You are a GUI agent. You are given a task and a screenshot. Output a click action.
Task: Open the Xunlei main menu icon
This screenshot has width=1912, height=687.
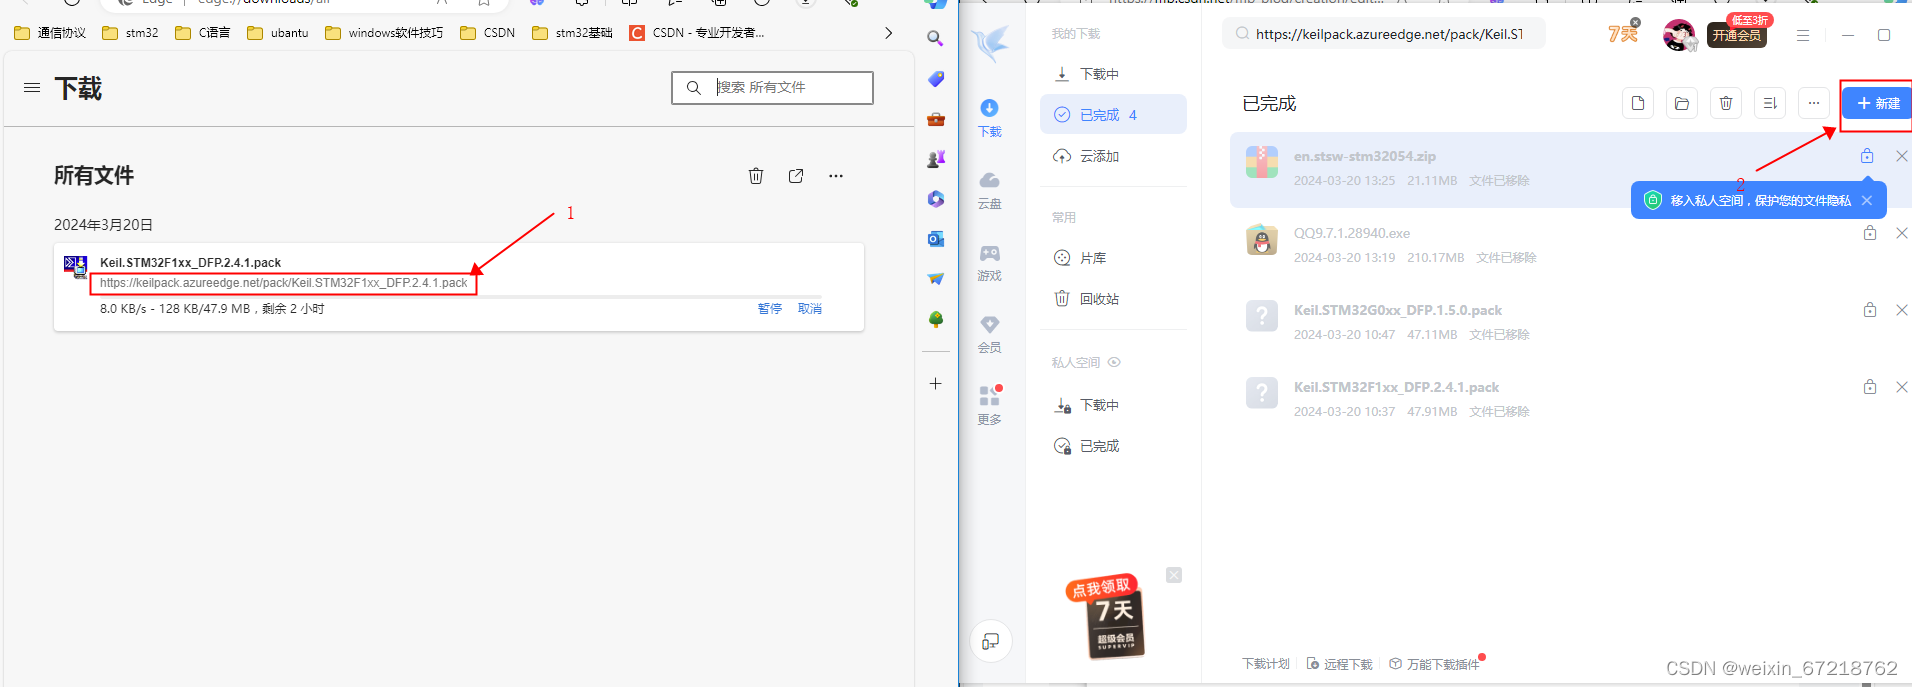pyautogui.click(x=1803, y=35)
